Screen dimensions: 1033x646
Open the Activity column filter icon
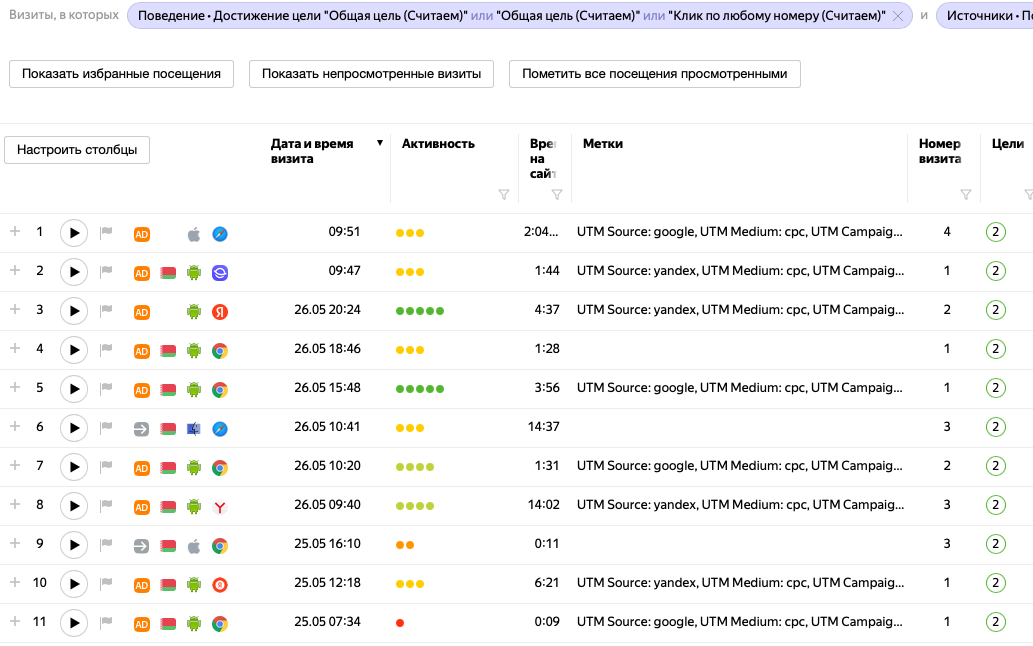503,195
